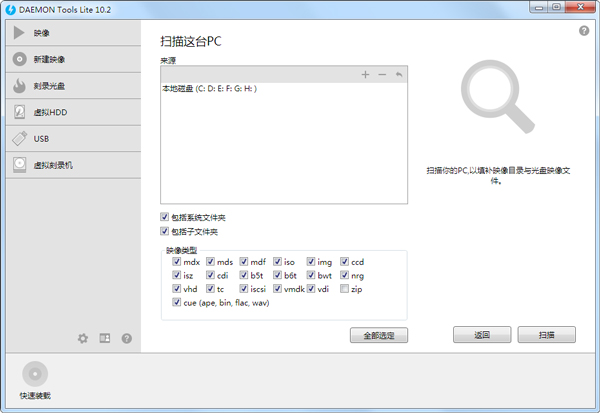This screenshot has width=600, height=413.
Task: Click the DAEMON Tools title bar logo
Action: [x=11, y=10]
